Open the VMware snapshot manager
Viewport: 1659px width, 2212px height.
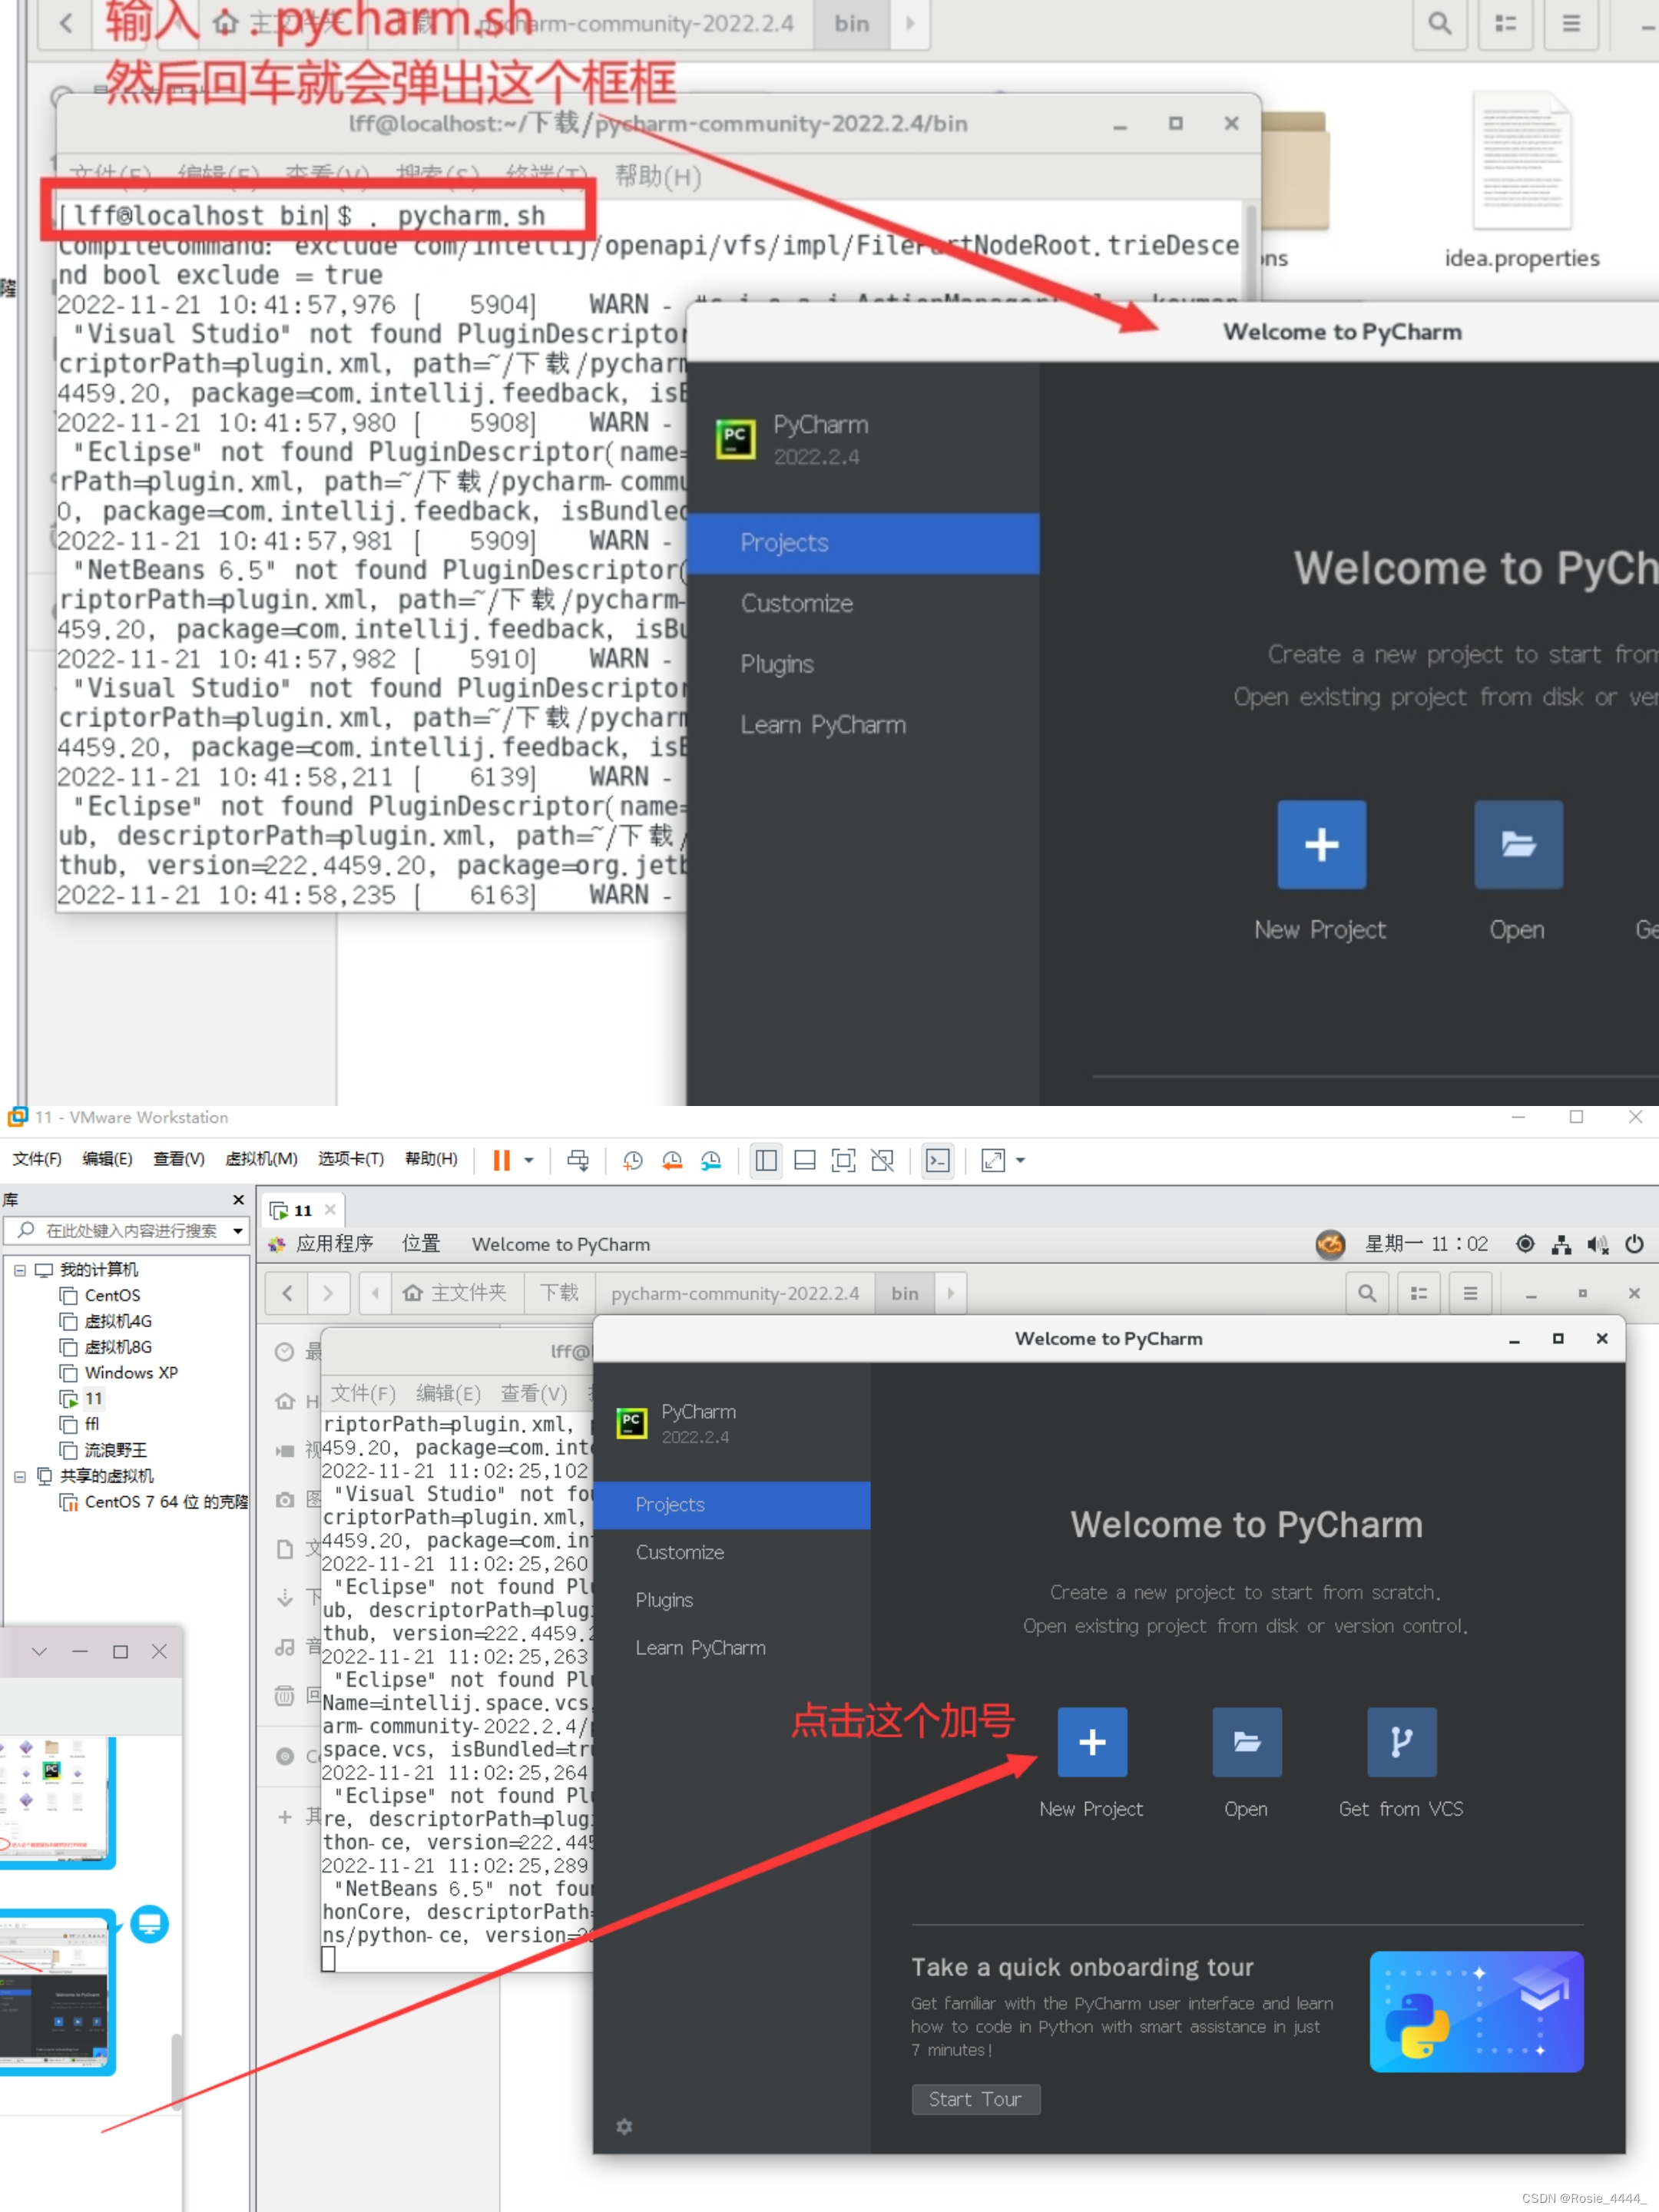click(711, 1160)
